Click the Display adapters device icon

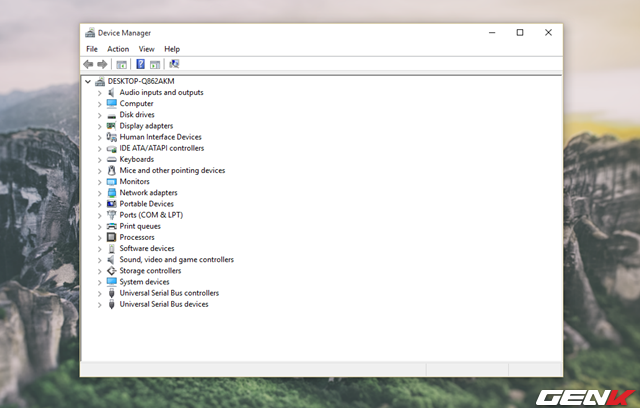[x=112, y=126]
